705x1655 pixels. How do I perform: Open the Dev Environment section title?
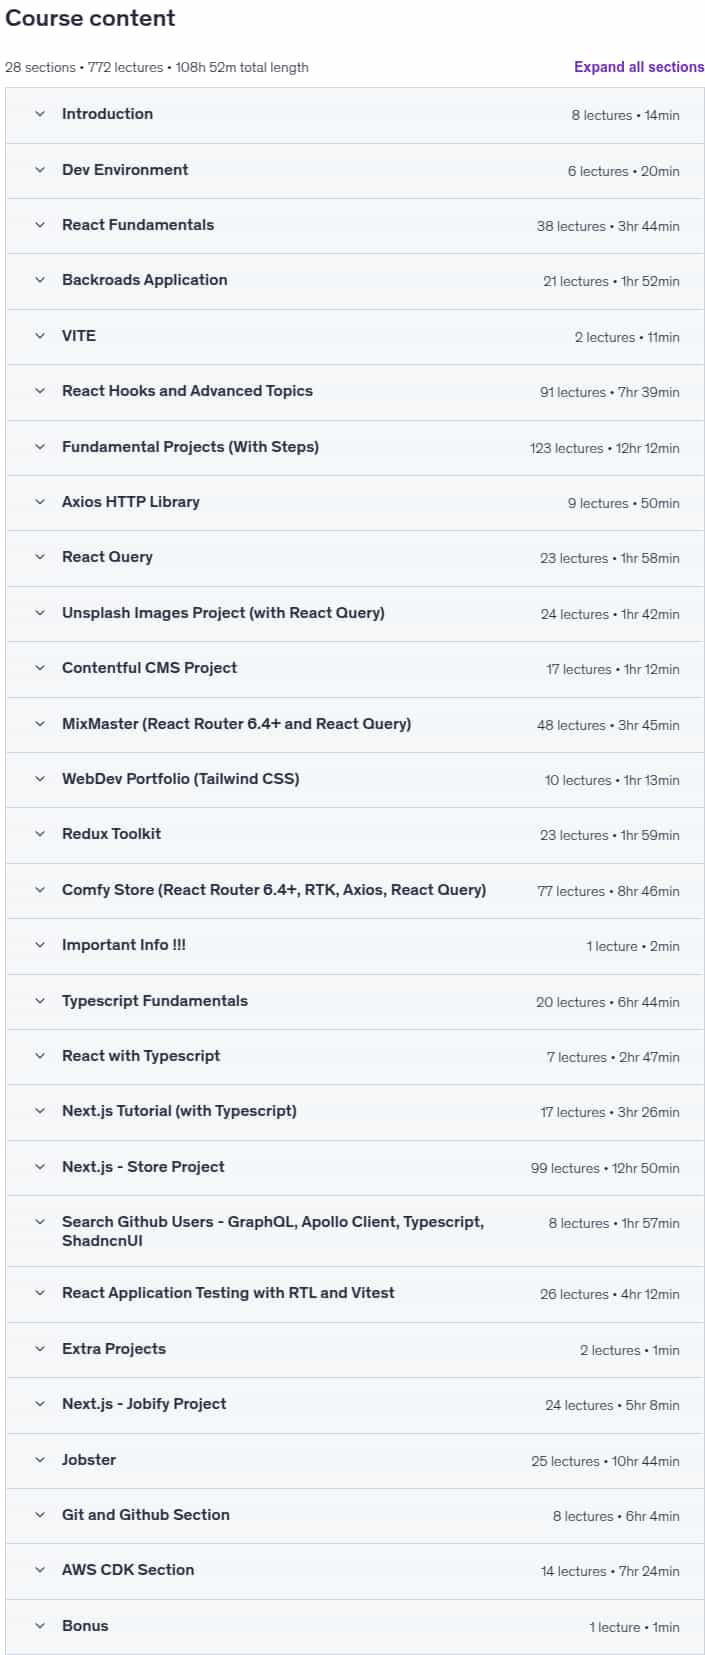click(125, 170)
